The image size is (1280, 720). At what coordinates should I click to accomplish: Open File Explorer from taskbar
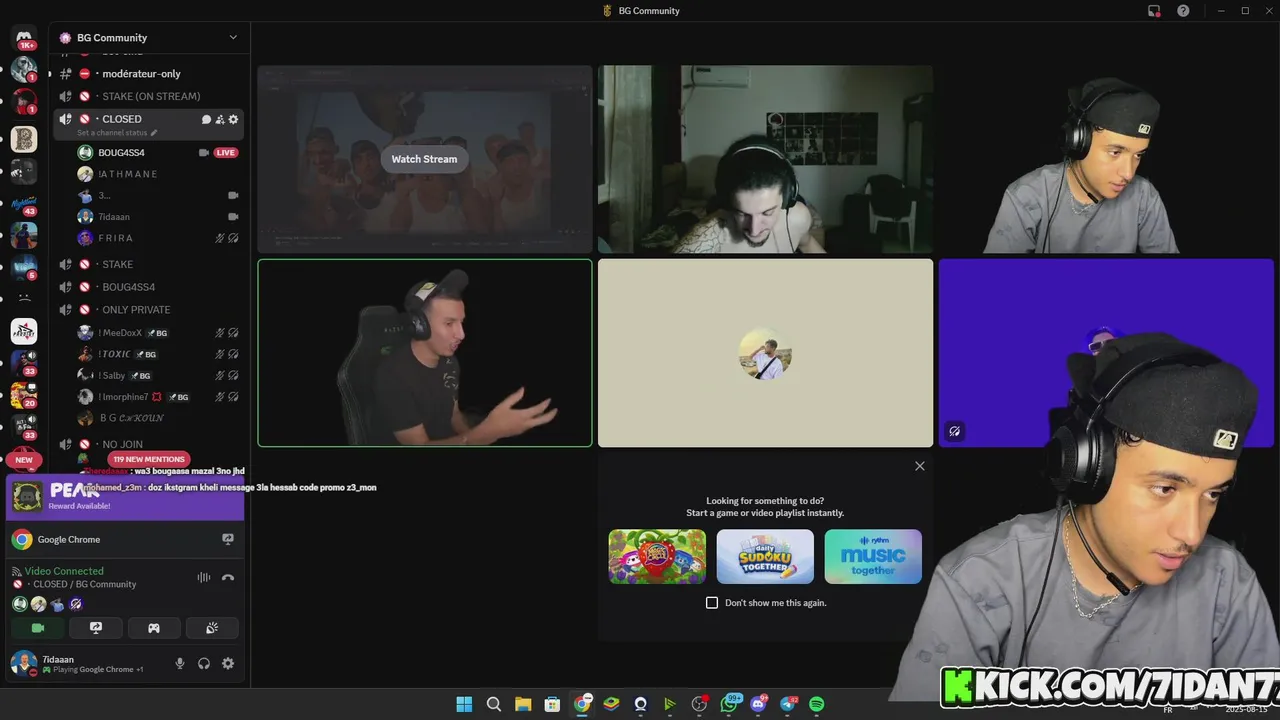(x=523, y=704)
